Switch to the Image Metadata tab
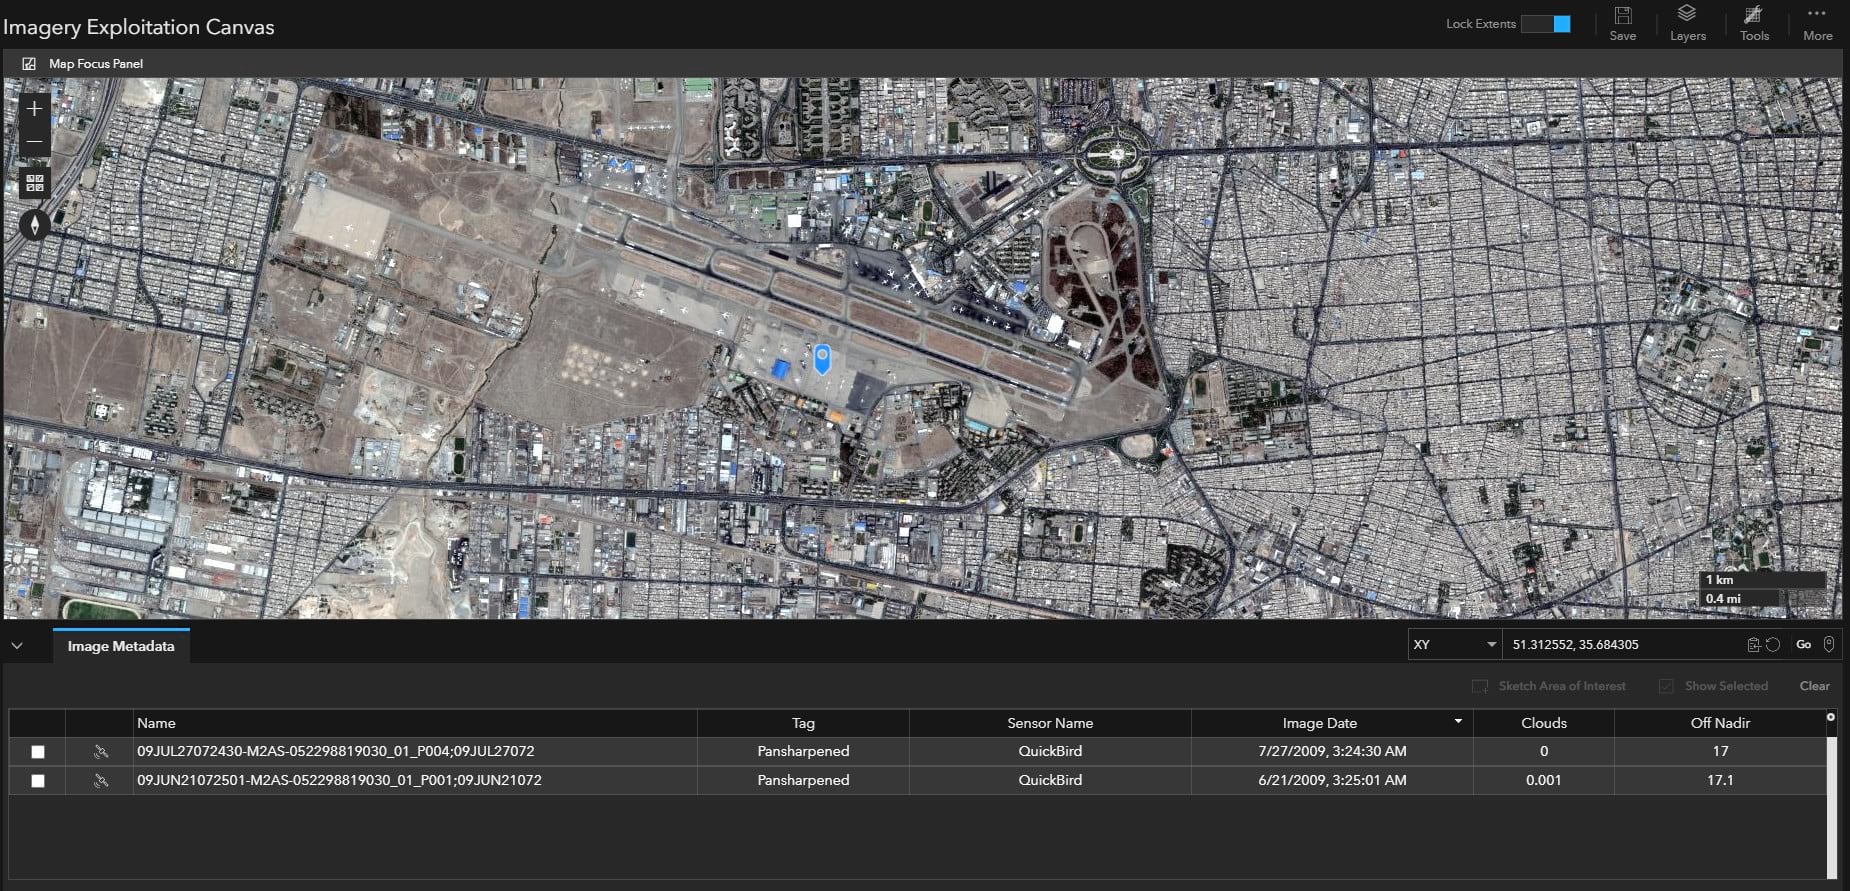This screenshot has width=1850, height=891. (121, 647)
